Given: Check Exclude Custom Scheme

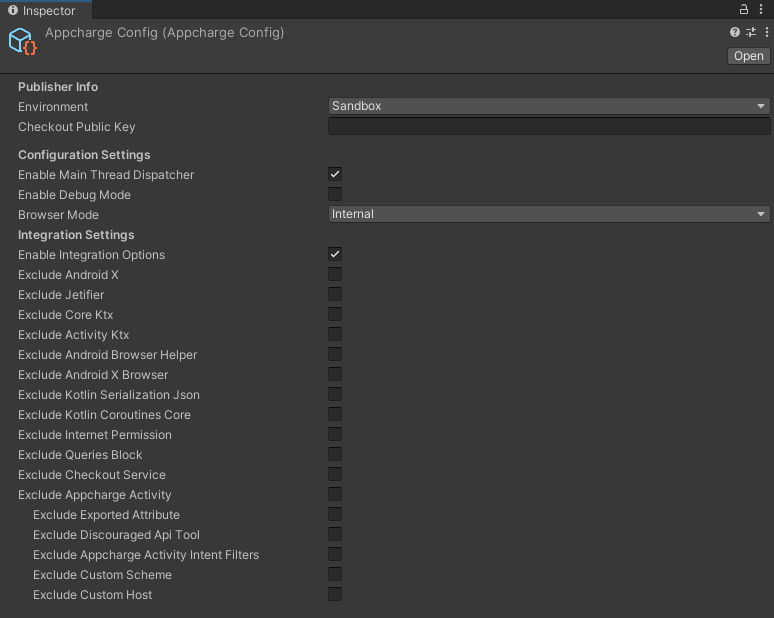Looking at the screenshot, I should coord(335,574).
